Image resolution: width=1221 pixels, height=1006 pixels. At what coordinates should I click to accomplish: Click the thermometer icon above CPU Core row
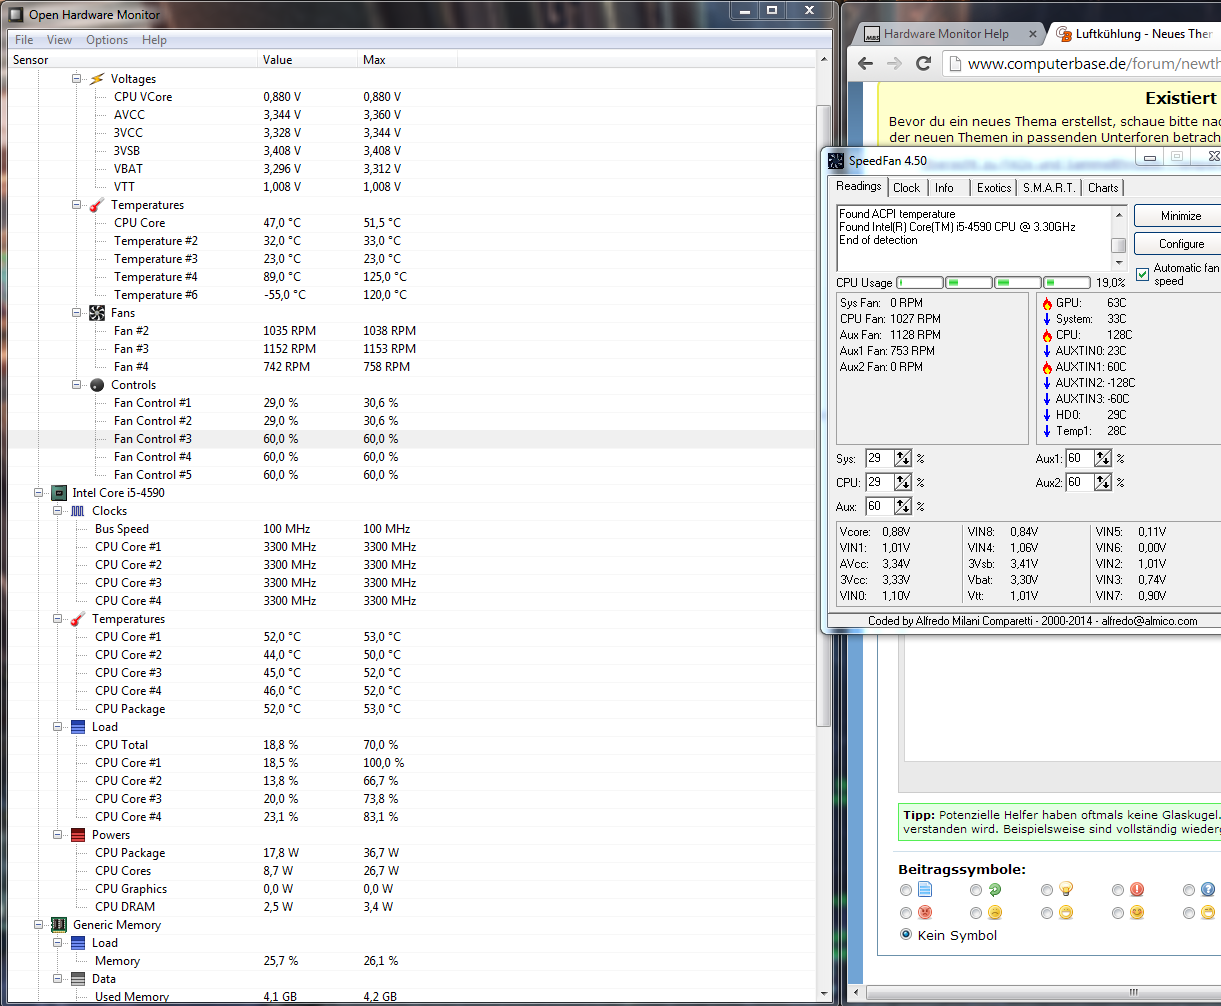click(x=97, y=205)
